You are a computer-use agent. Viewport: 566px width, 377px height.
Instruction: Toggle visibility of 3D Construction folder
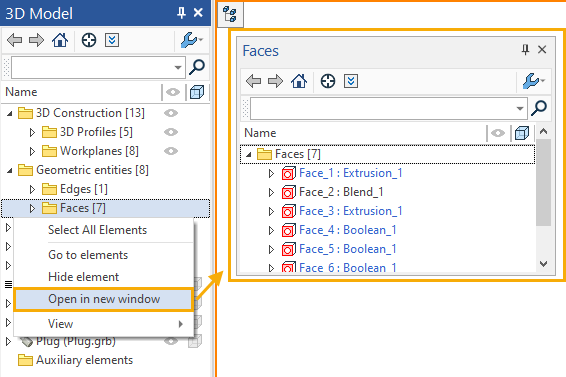point(171,113)
